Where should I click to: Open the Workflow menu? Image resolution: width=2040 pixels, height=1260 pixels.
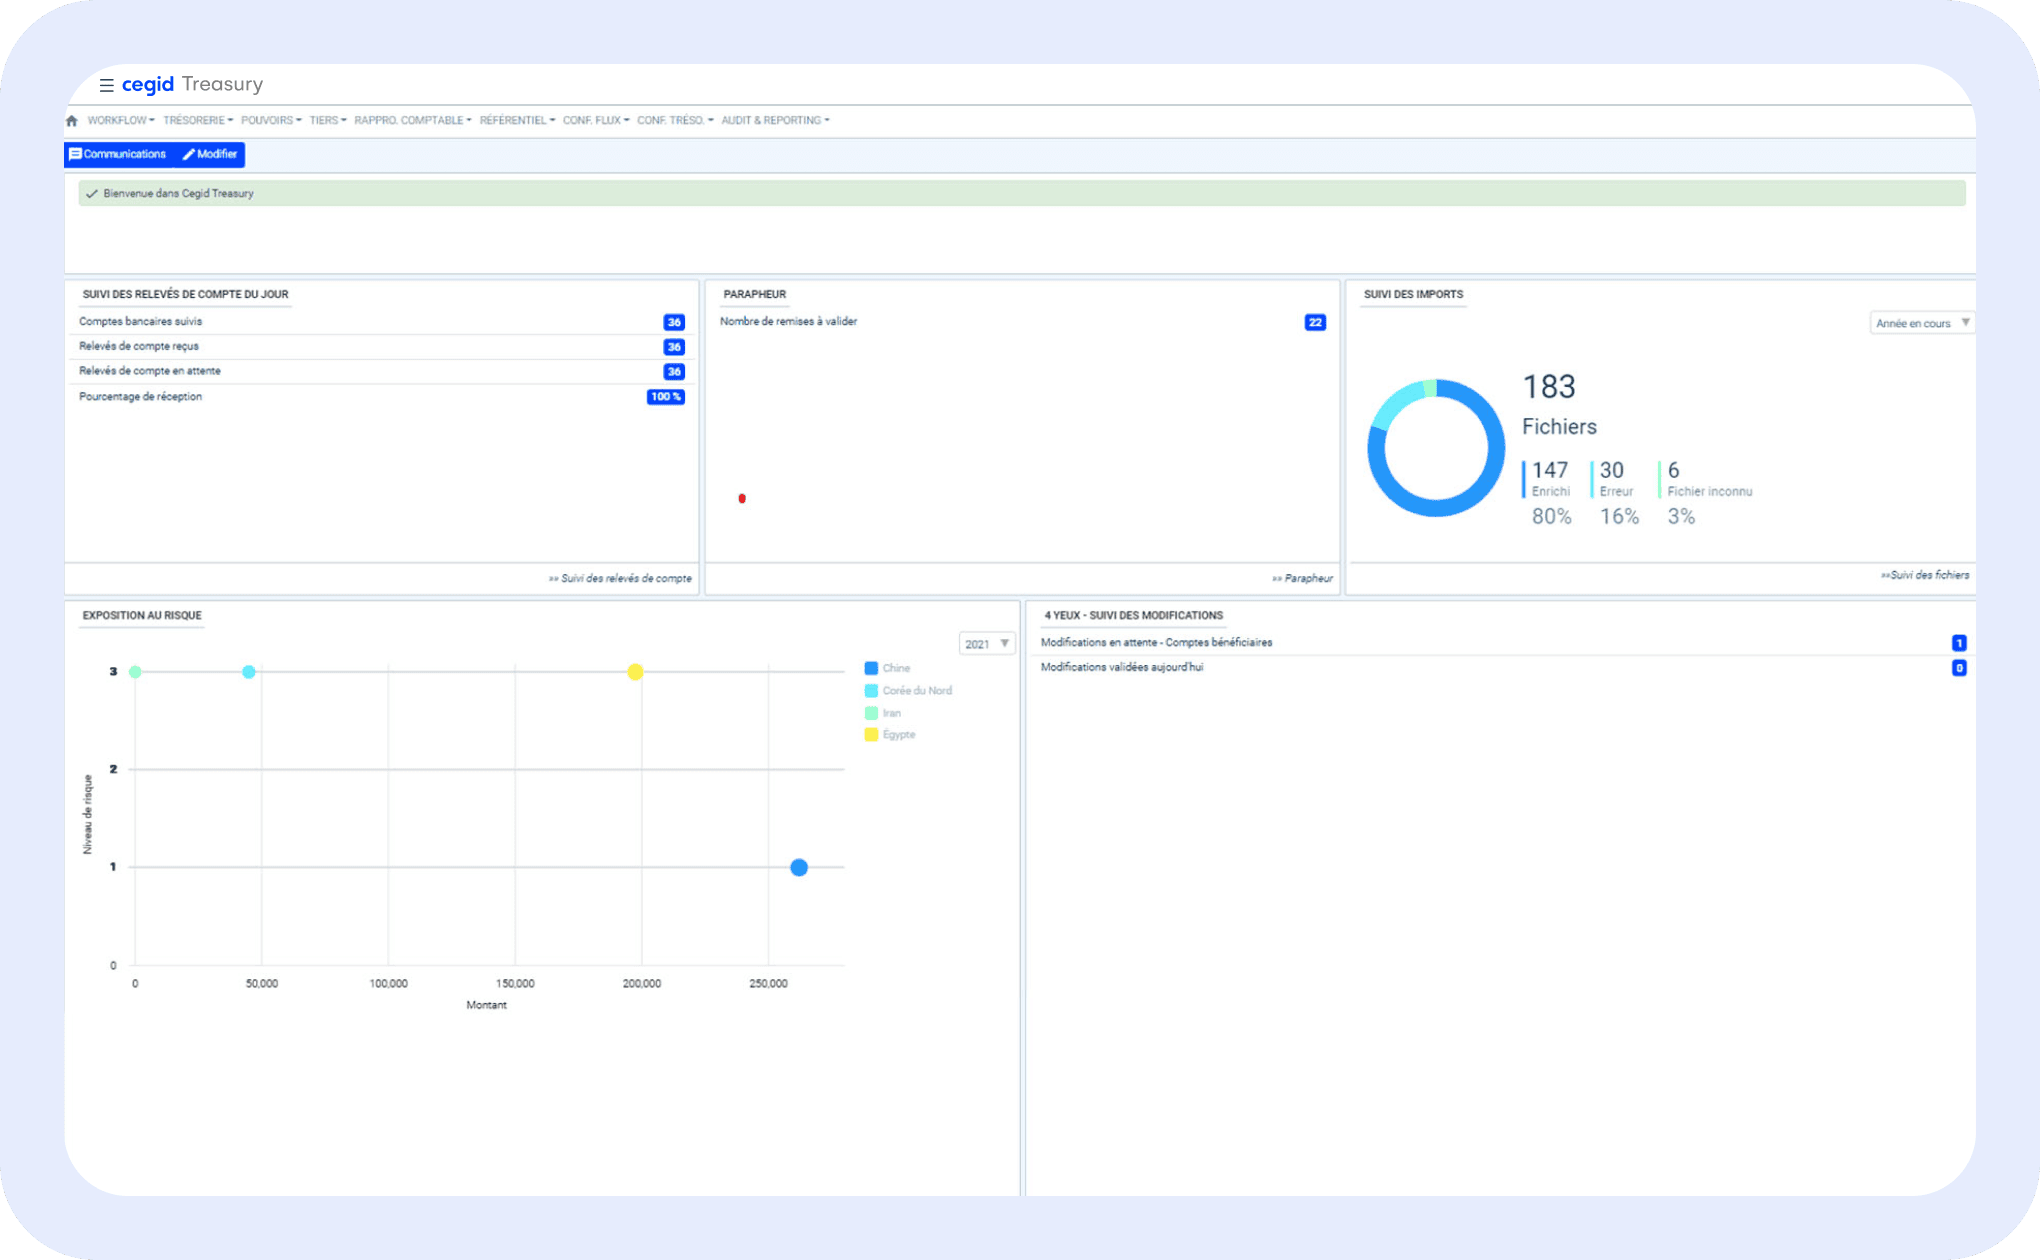120,121
